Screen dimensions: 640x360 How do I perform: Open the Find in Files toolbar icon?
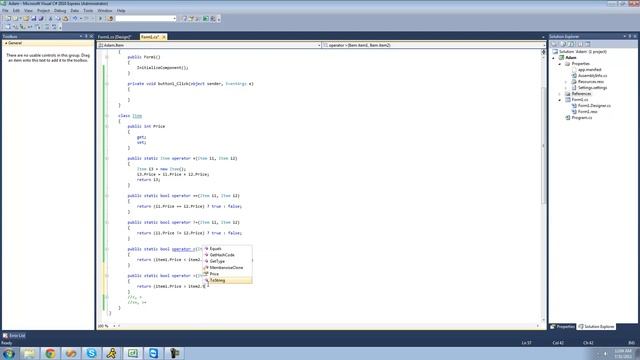pyautogui.click(x=110, y=18)
